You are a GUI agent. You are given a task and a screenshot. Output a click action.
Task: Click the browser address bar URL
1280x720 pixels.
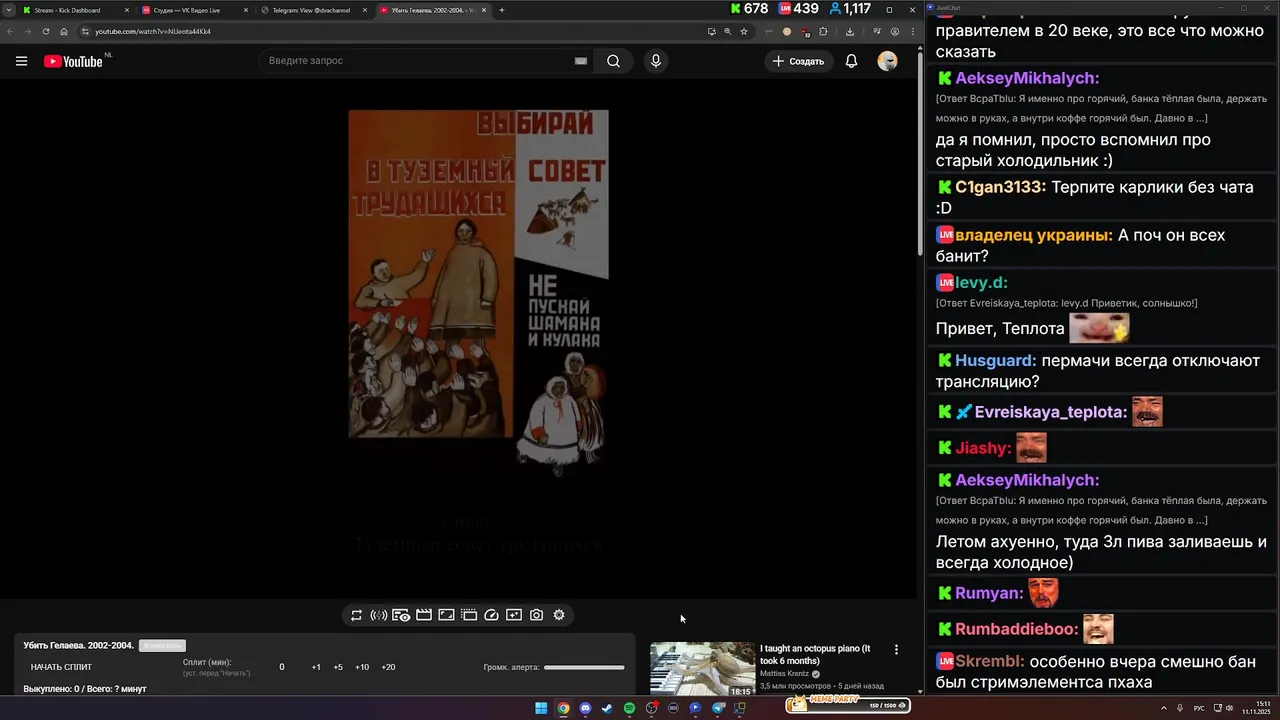pyautogui.click(x=152, y=31)
